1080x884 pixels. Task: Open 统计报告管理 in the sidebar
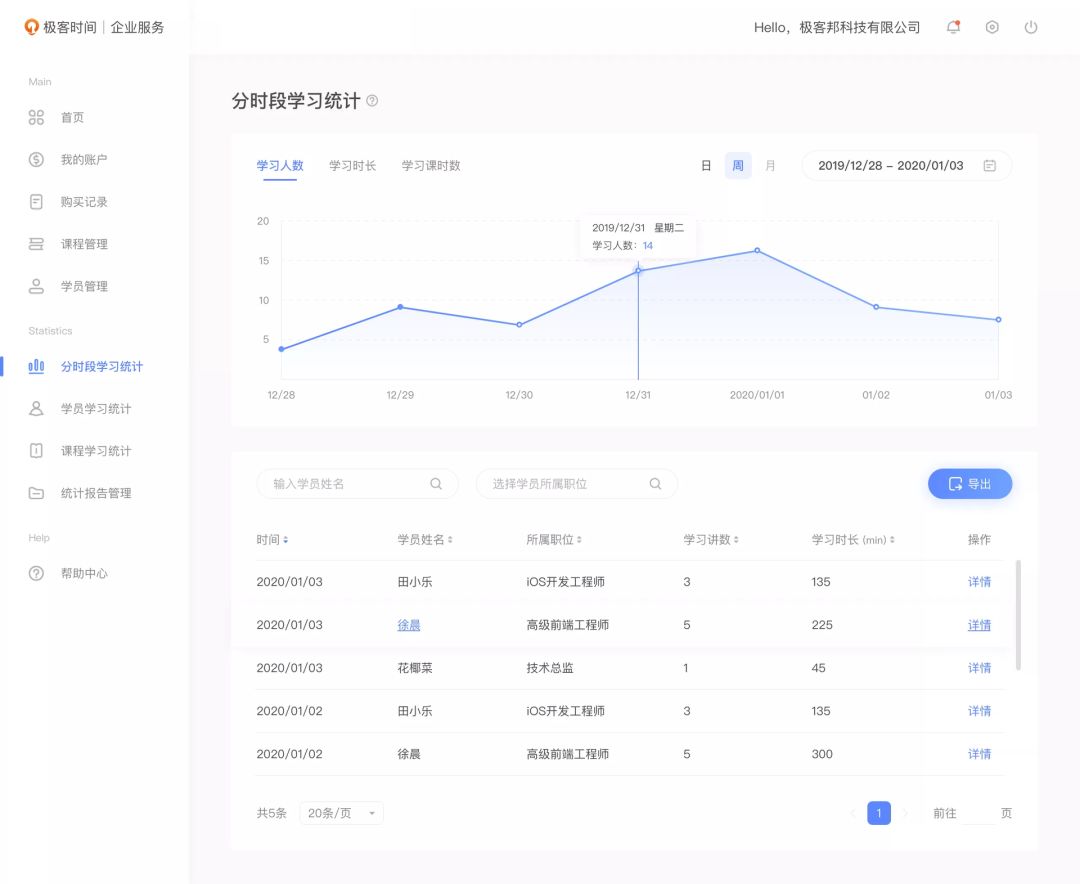tap(96, 493)
